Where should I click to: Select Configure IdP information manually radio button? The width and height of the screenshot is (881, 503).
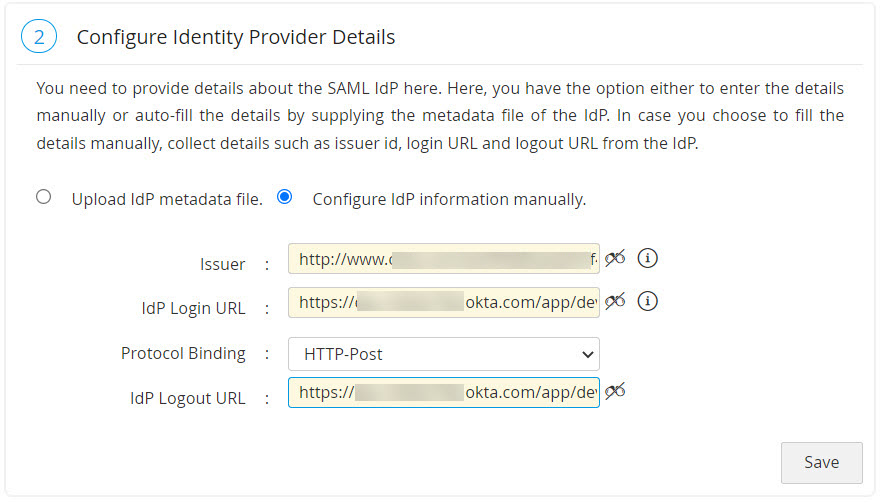pos(285,197)
